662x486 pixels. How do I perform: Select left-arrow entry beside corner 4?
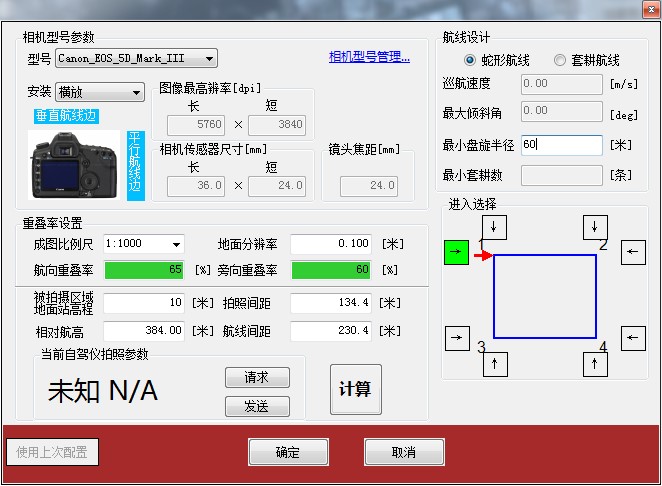pyautogui.click(x=633, y=338)
